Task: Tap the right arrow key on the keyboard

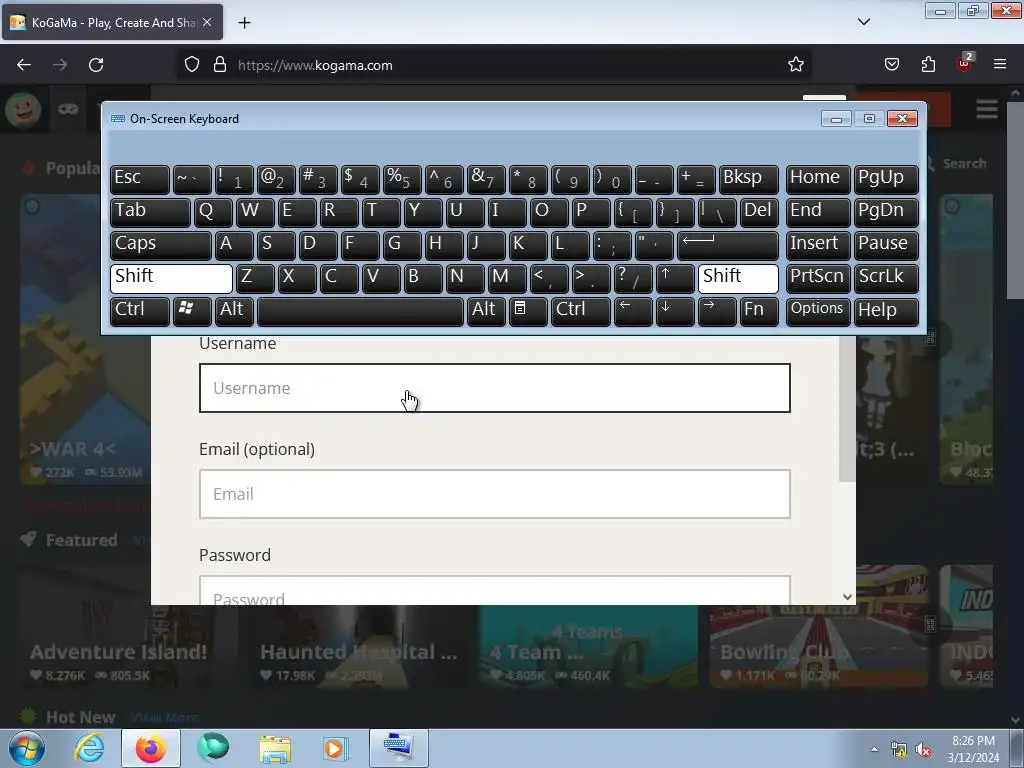Action: [x=716, y=310]
